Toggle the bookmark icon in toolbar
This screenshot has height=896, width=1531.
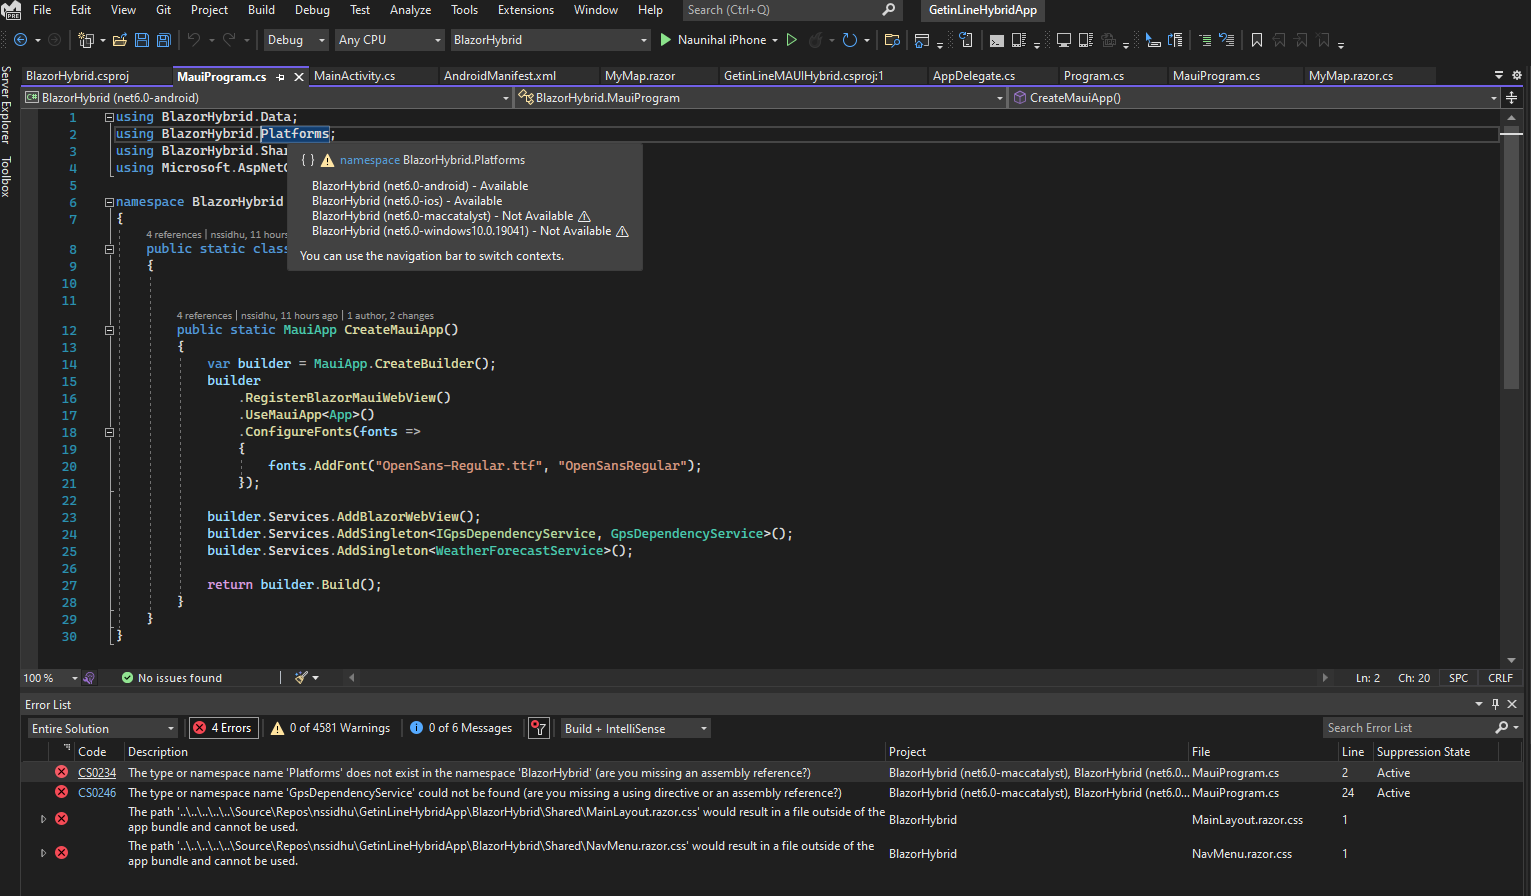point(1257,40)
